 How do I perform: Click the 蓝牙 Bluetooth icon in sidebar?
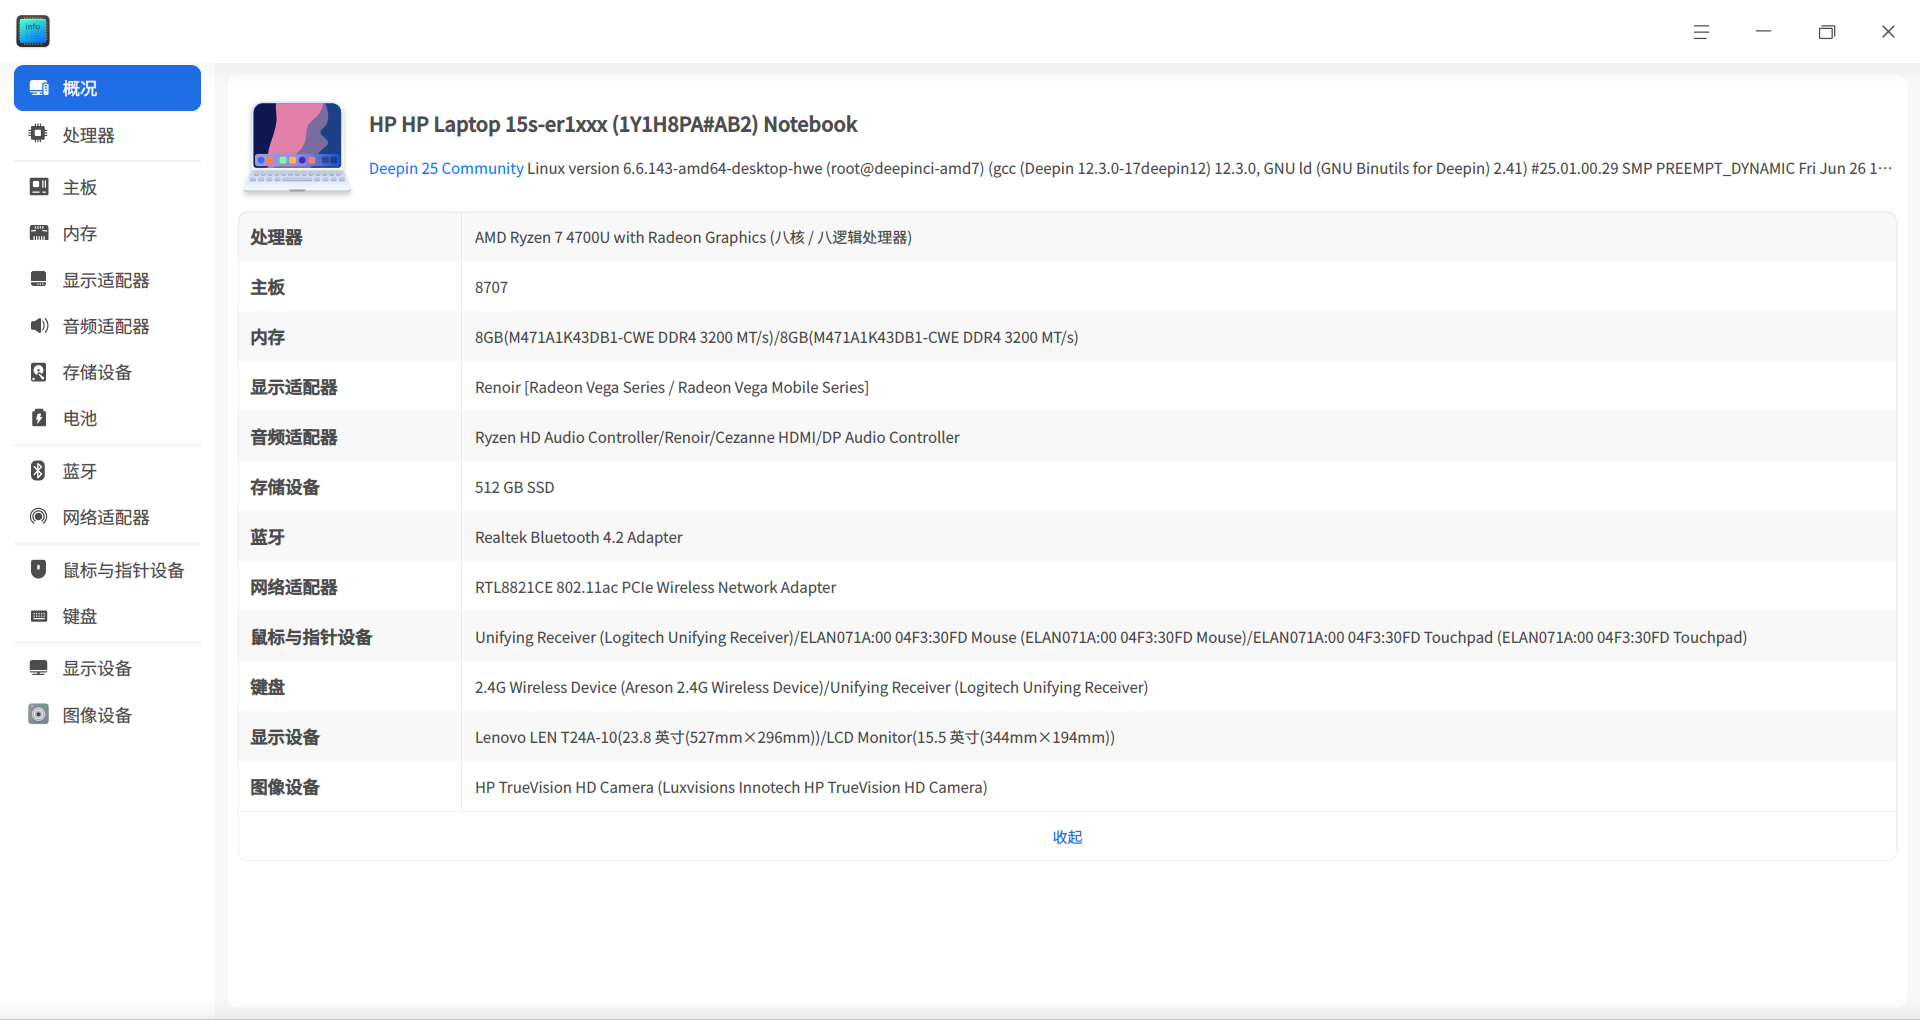click(x=39, y=471)
